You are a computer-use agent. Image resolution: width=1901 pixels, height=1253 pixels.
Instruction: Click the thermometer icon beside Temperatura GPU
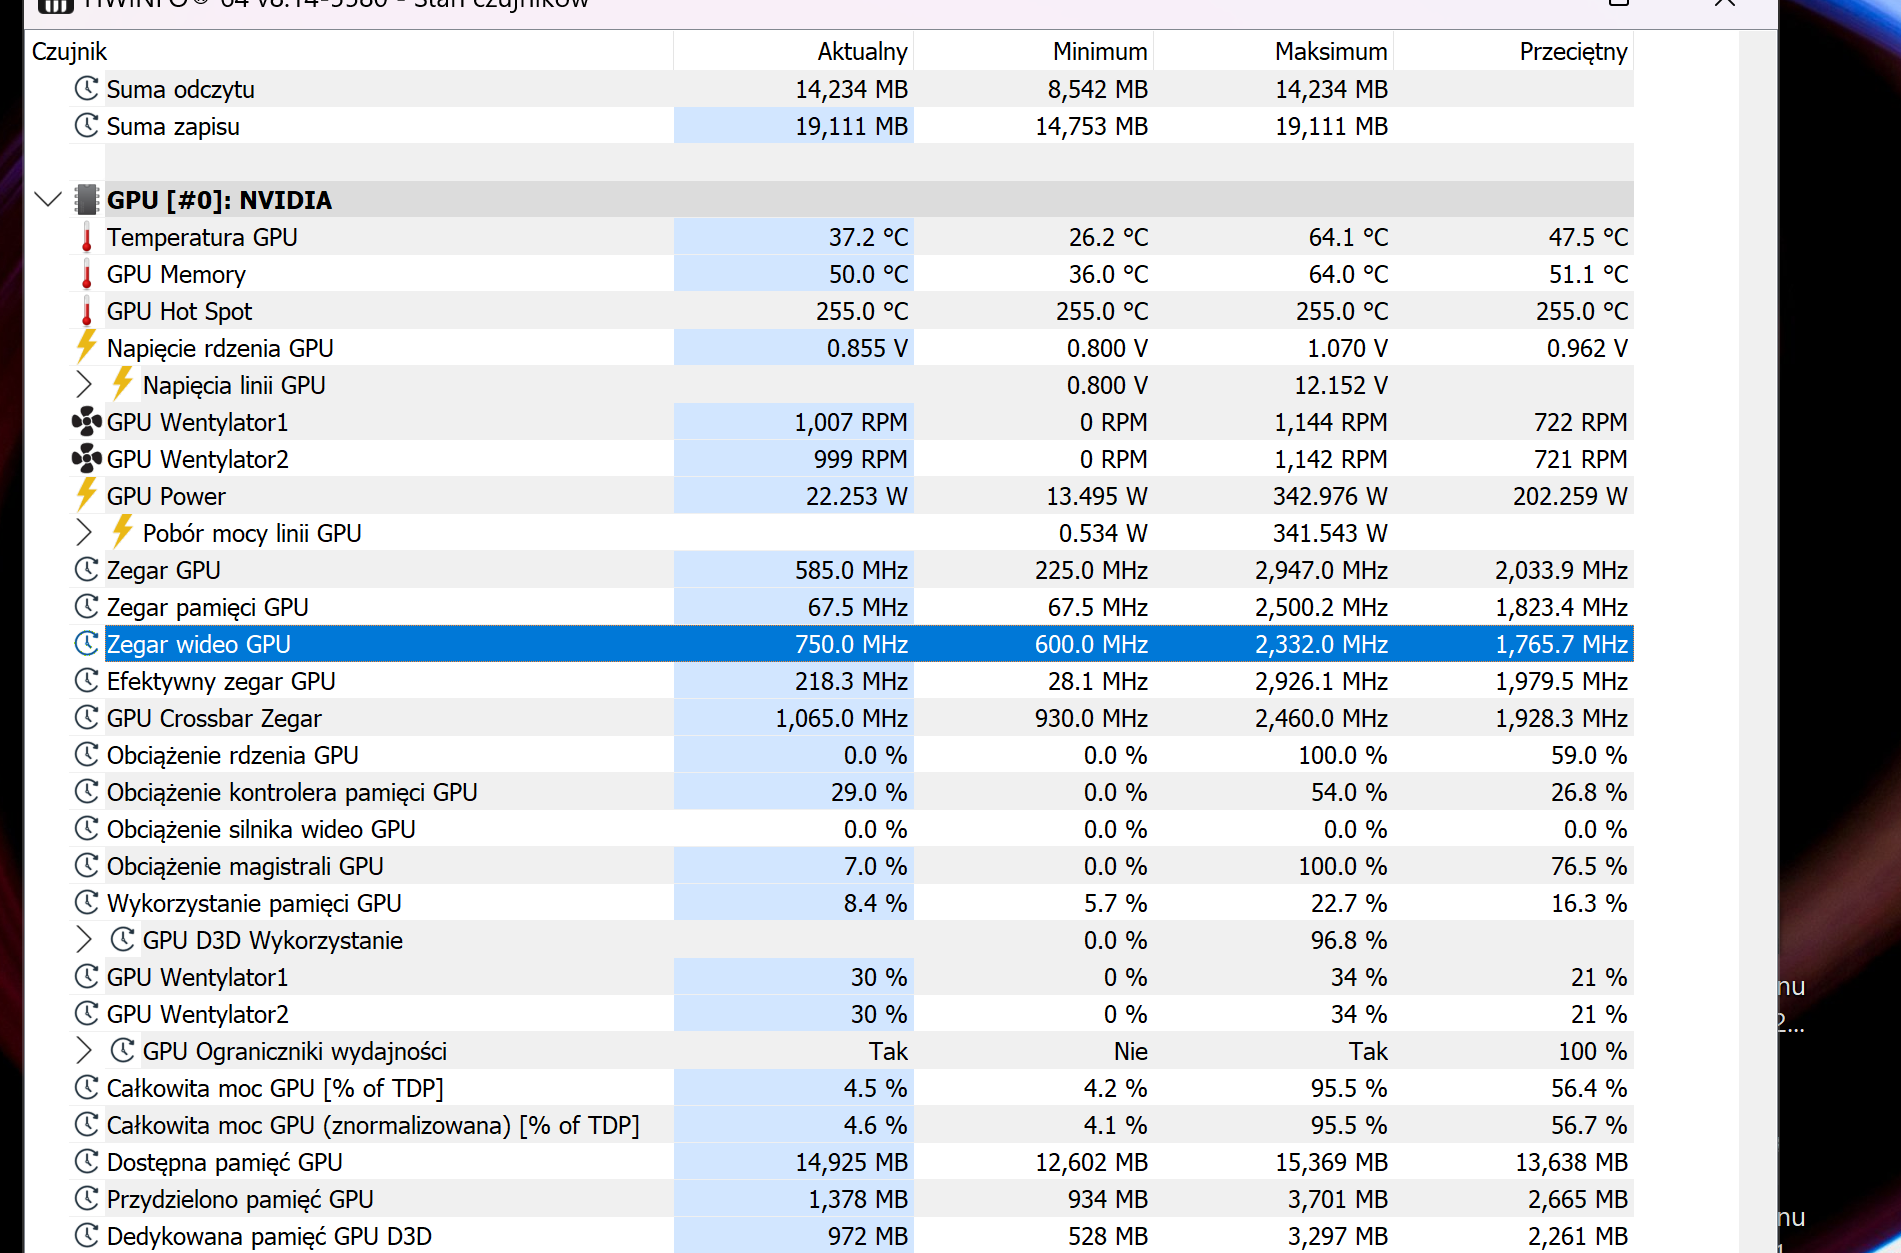coord(87,238)
